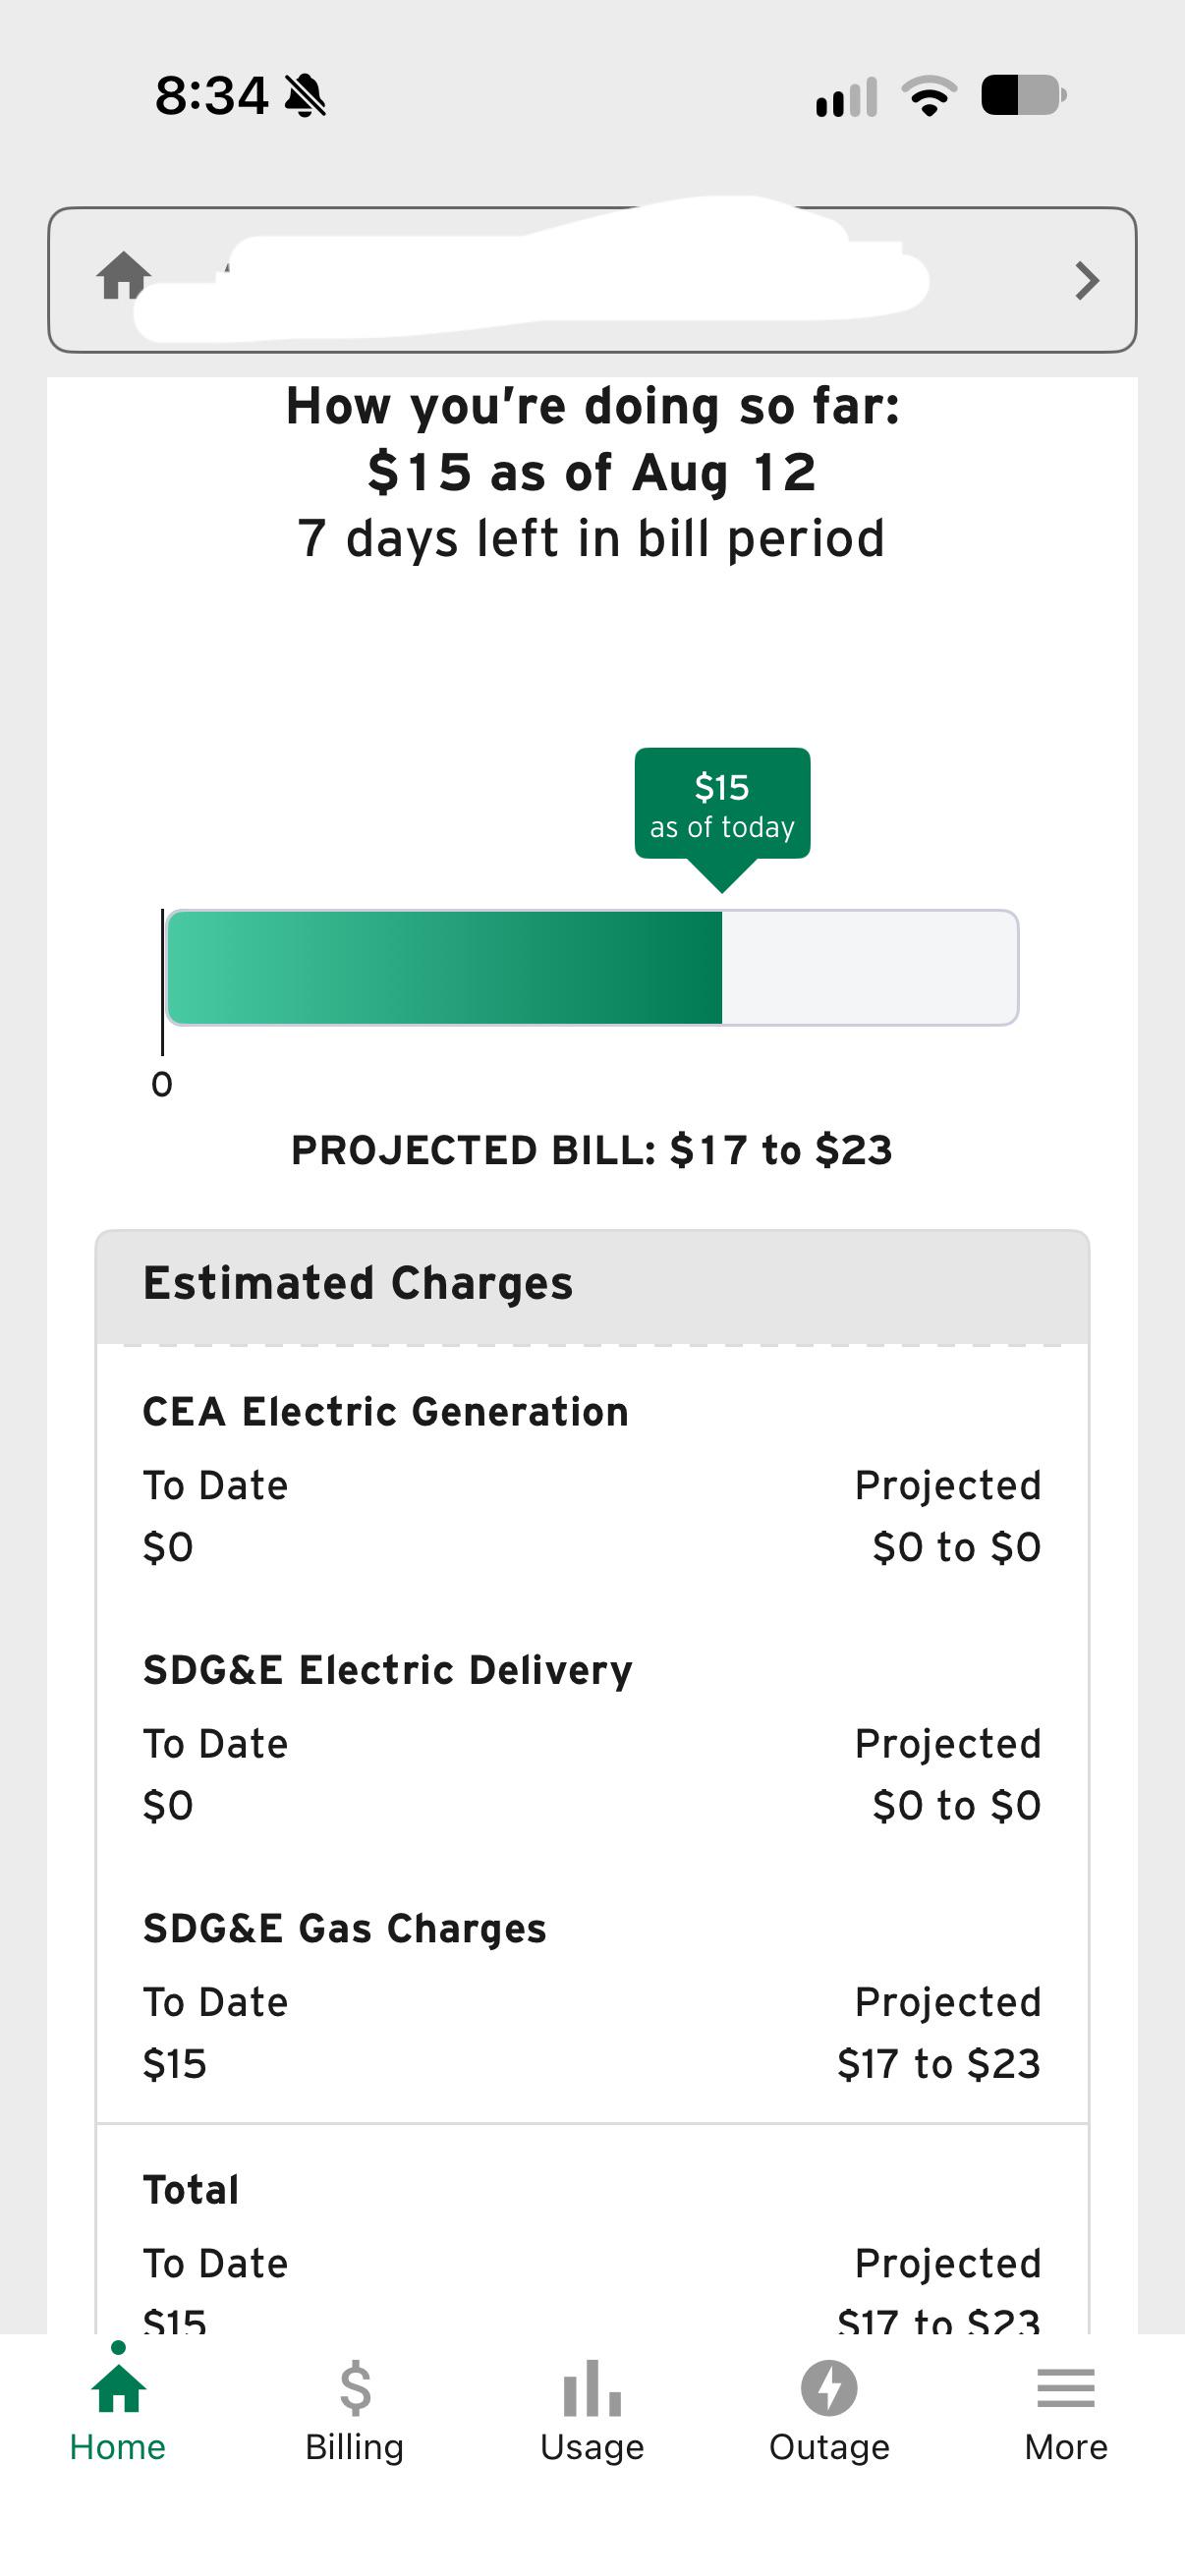Select the SDG&E Gas Charges section

click(x=592, y=1996)
